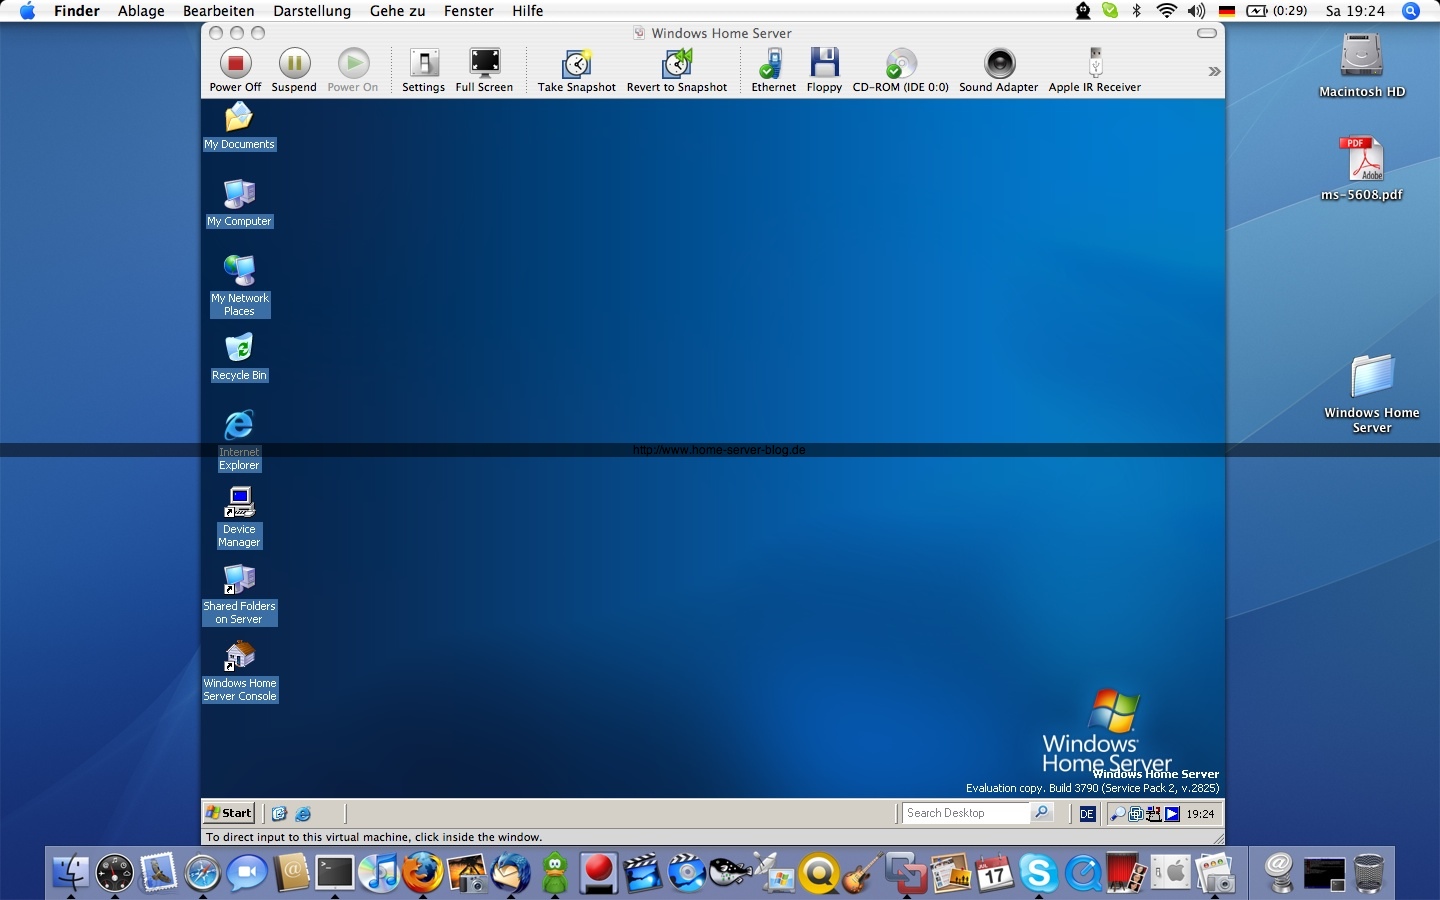The image size is (1440, 900).
Task: Click toolbar toggle pill in title bar
Action: click(1207, 33)
